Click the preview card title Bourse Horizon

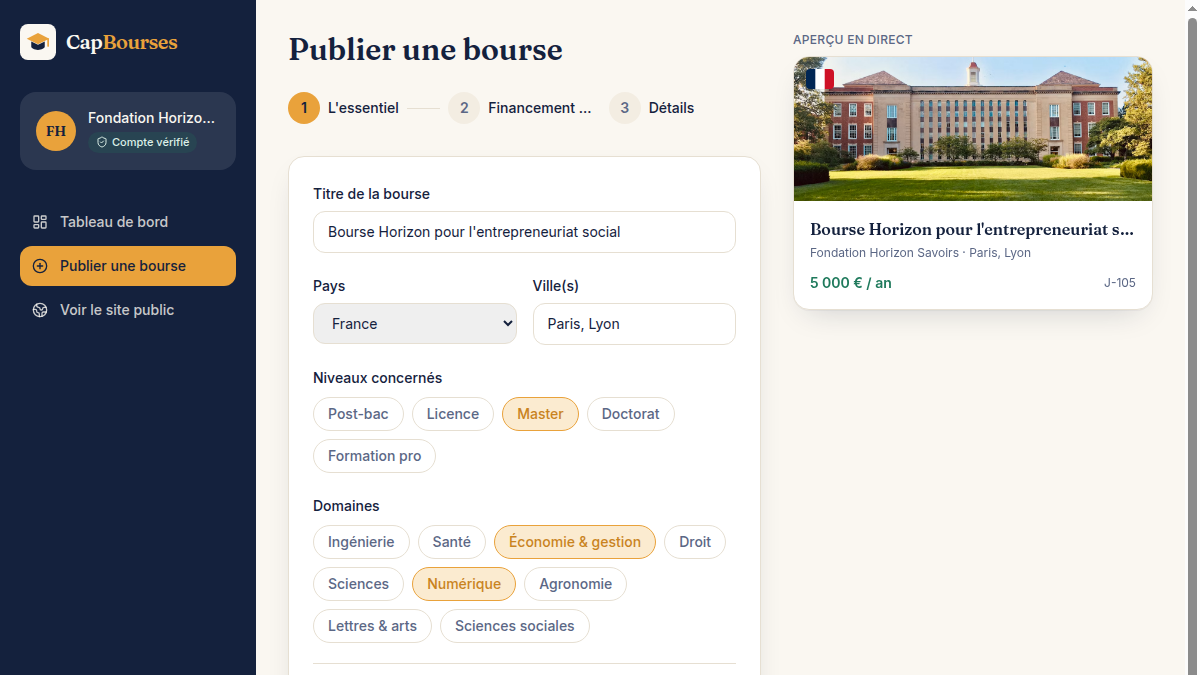973,230
